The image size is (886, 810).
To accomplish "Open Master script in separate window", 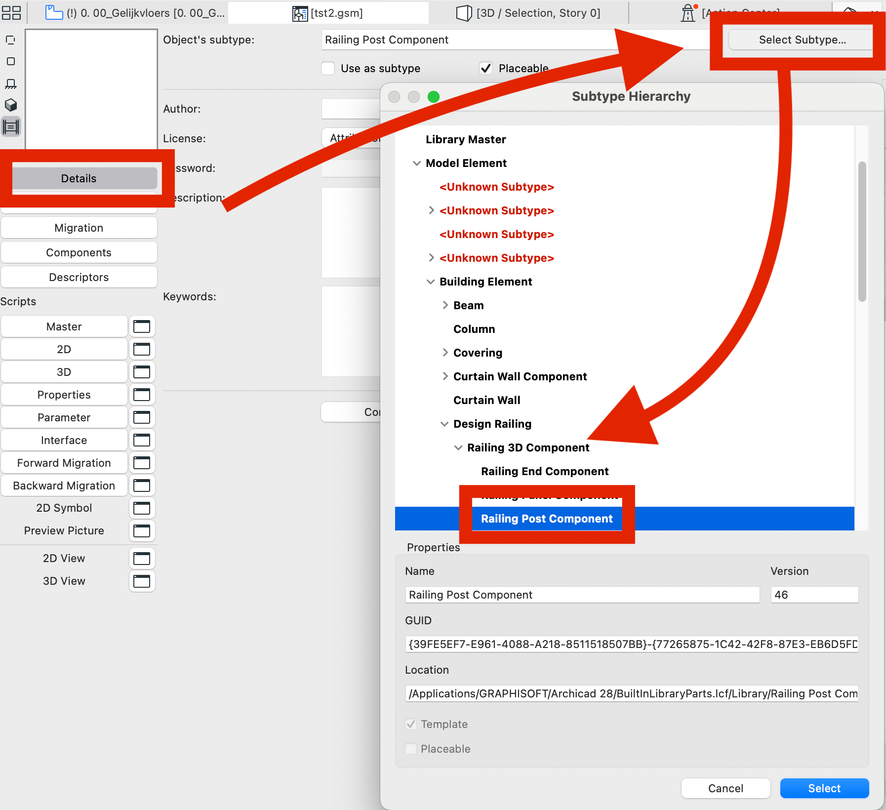I will point(141,327).
